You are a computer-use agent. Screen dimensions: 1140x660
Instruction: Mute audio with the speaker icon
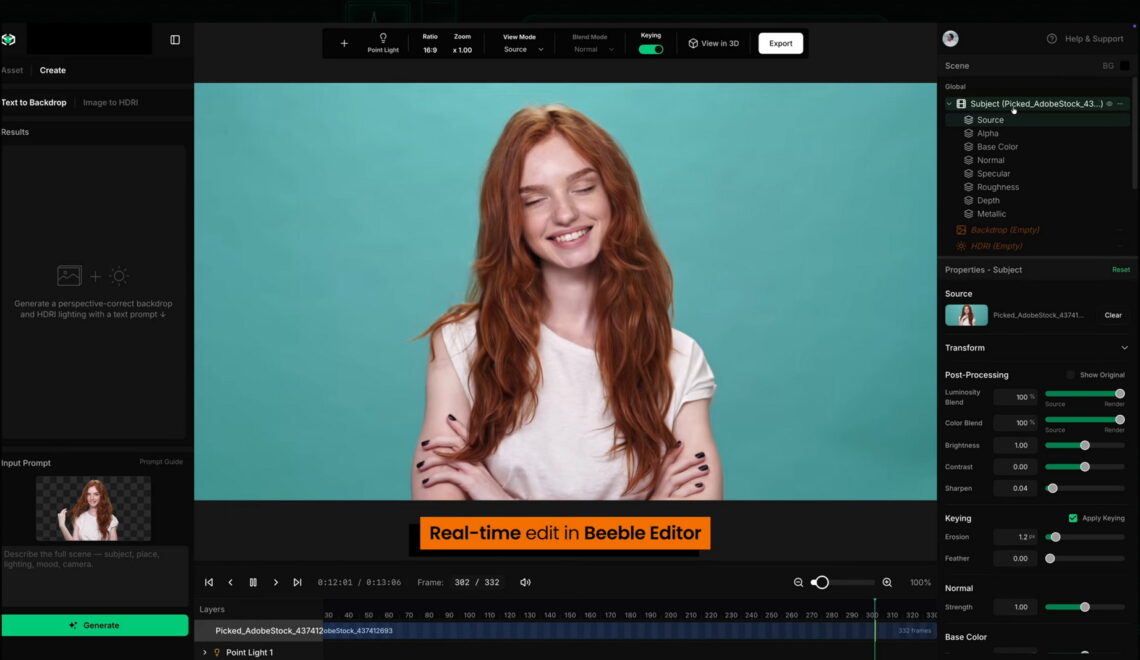click(525, 582)
